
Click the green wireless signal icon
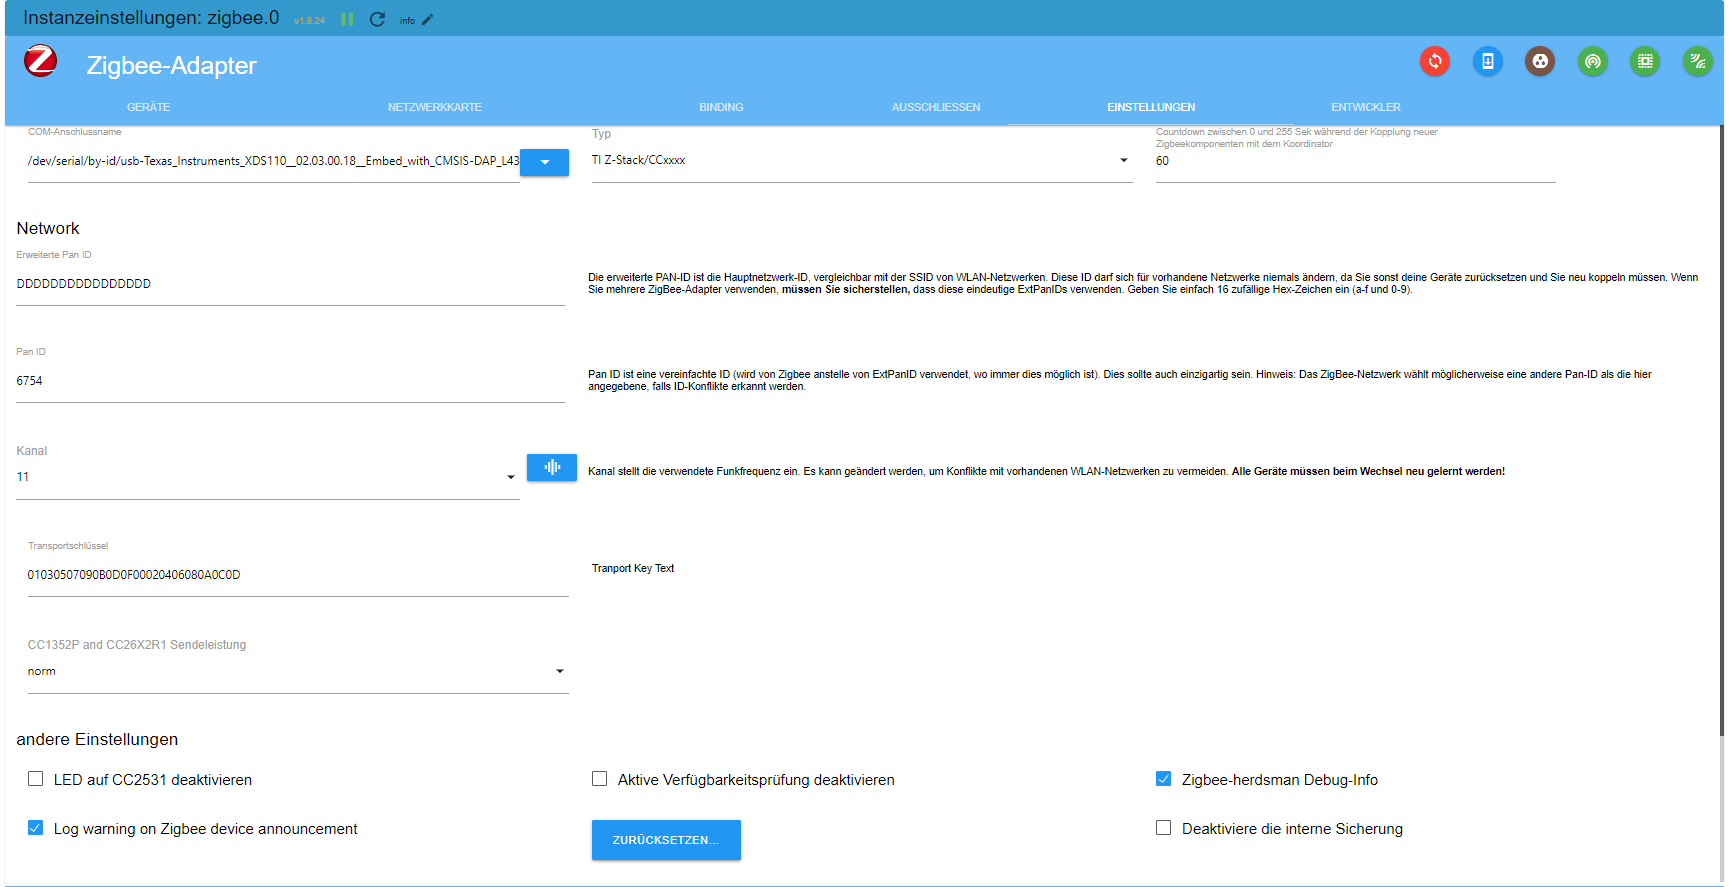1698,61
